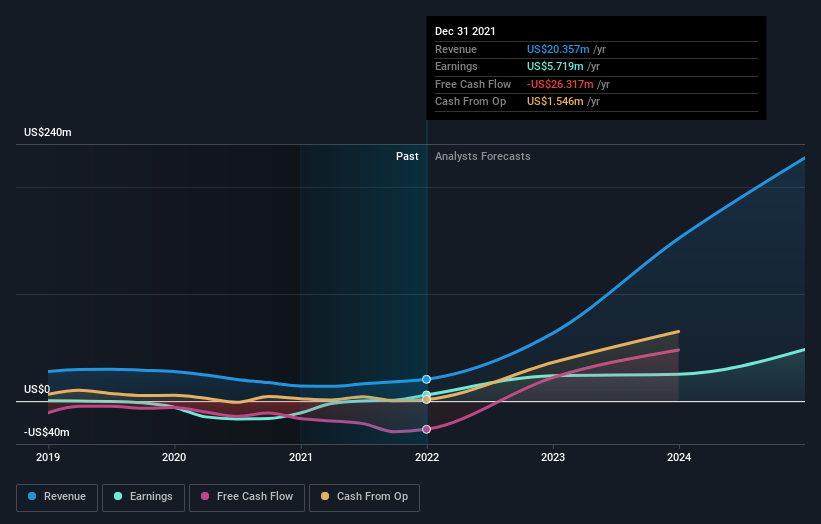Image resolution: width=821 pixels, height=524 pixels.
Task: Click the -US$40m y-axis label
Action: [x=47, y=432]
